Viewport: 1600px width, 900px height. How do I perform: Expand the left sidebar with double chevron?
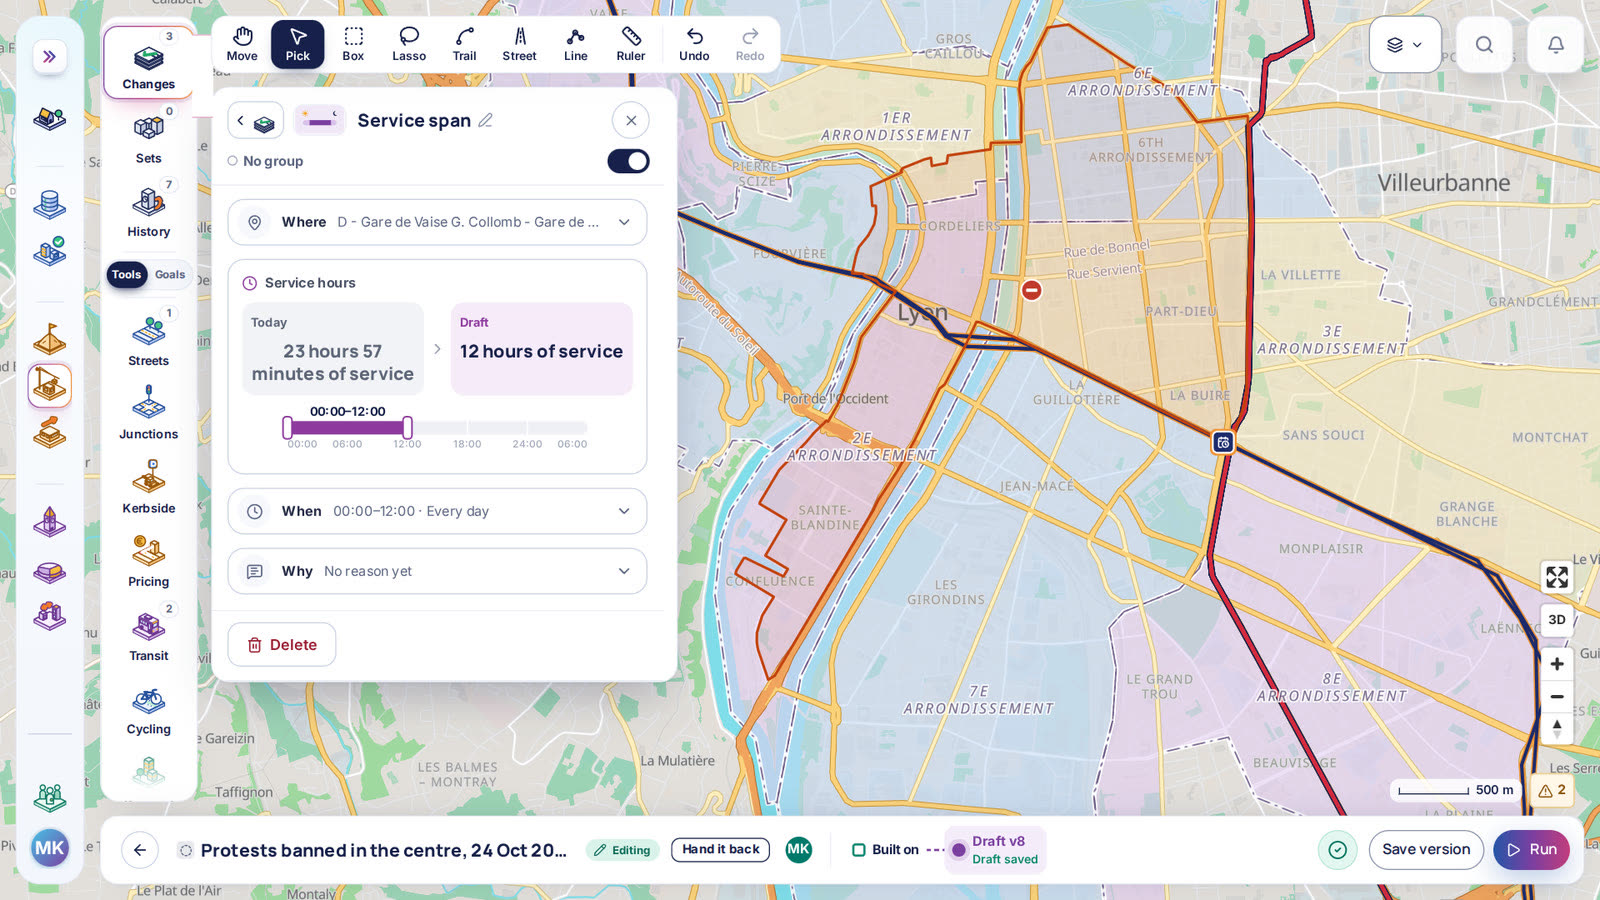click(49, 56)
